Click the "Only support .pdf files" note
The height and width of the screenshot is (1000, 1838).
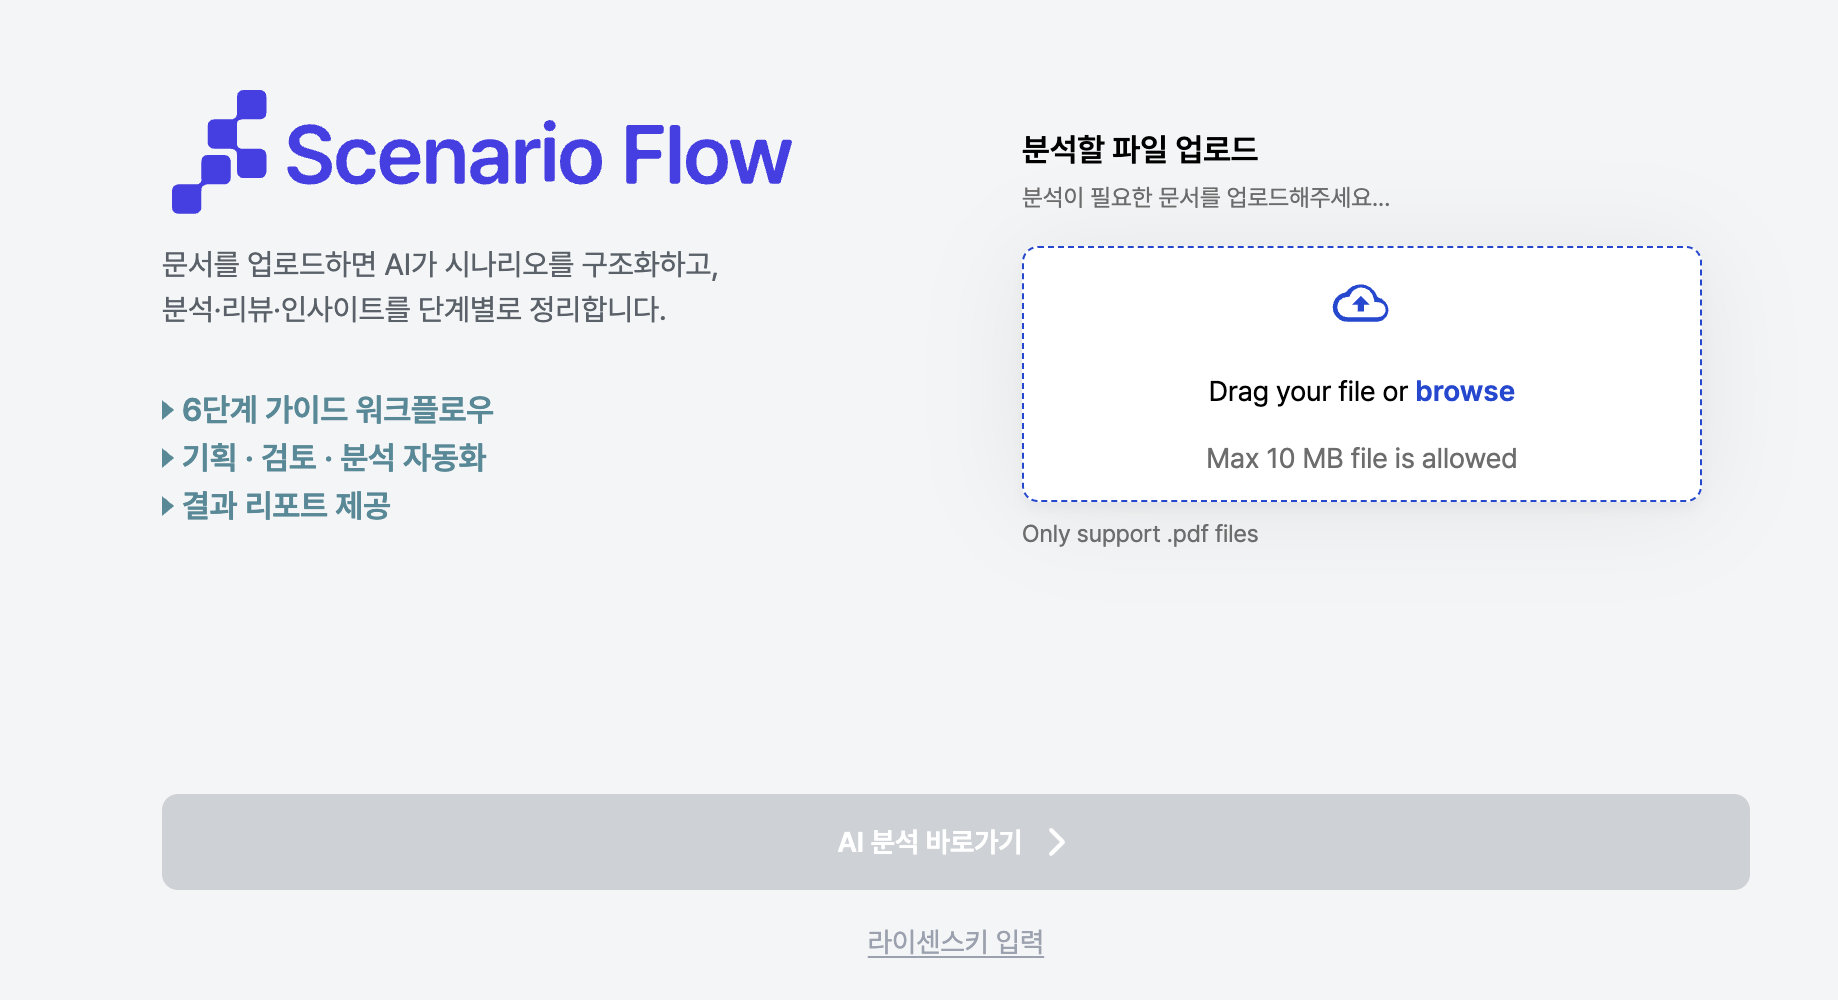pos(1139,534)
